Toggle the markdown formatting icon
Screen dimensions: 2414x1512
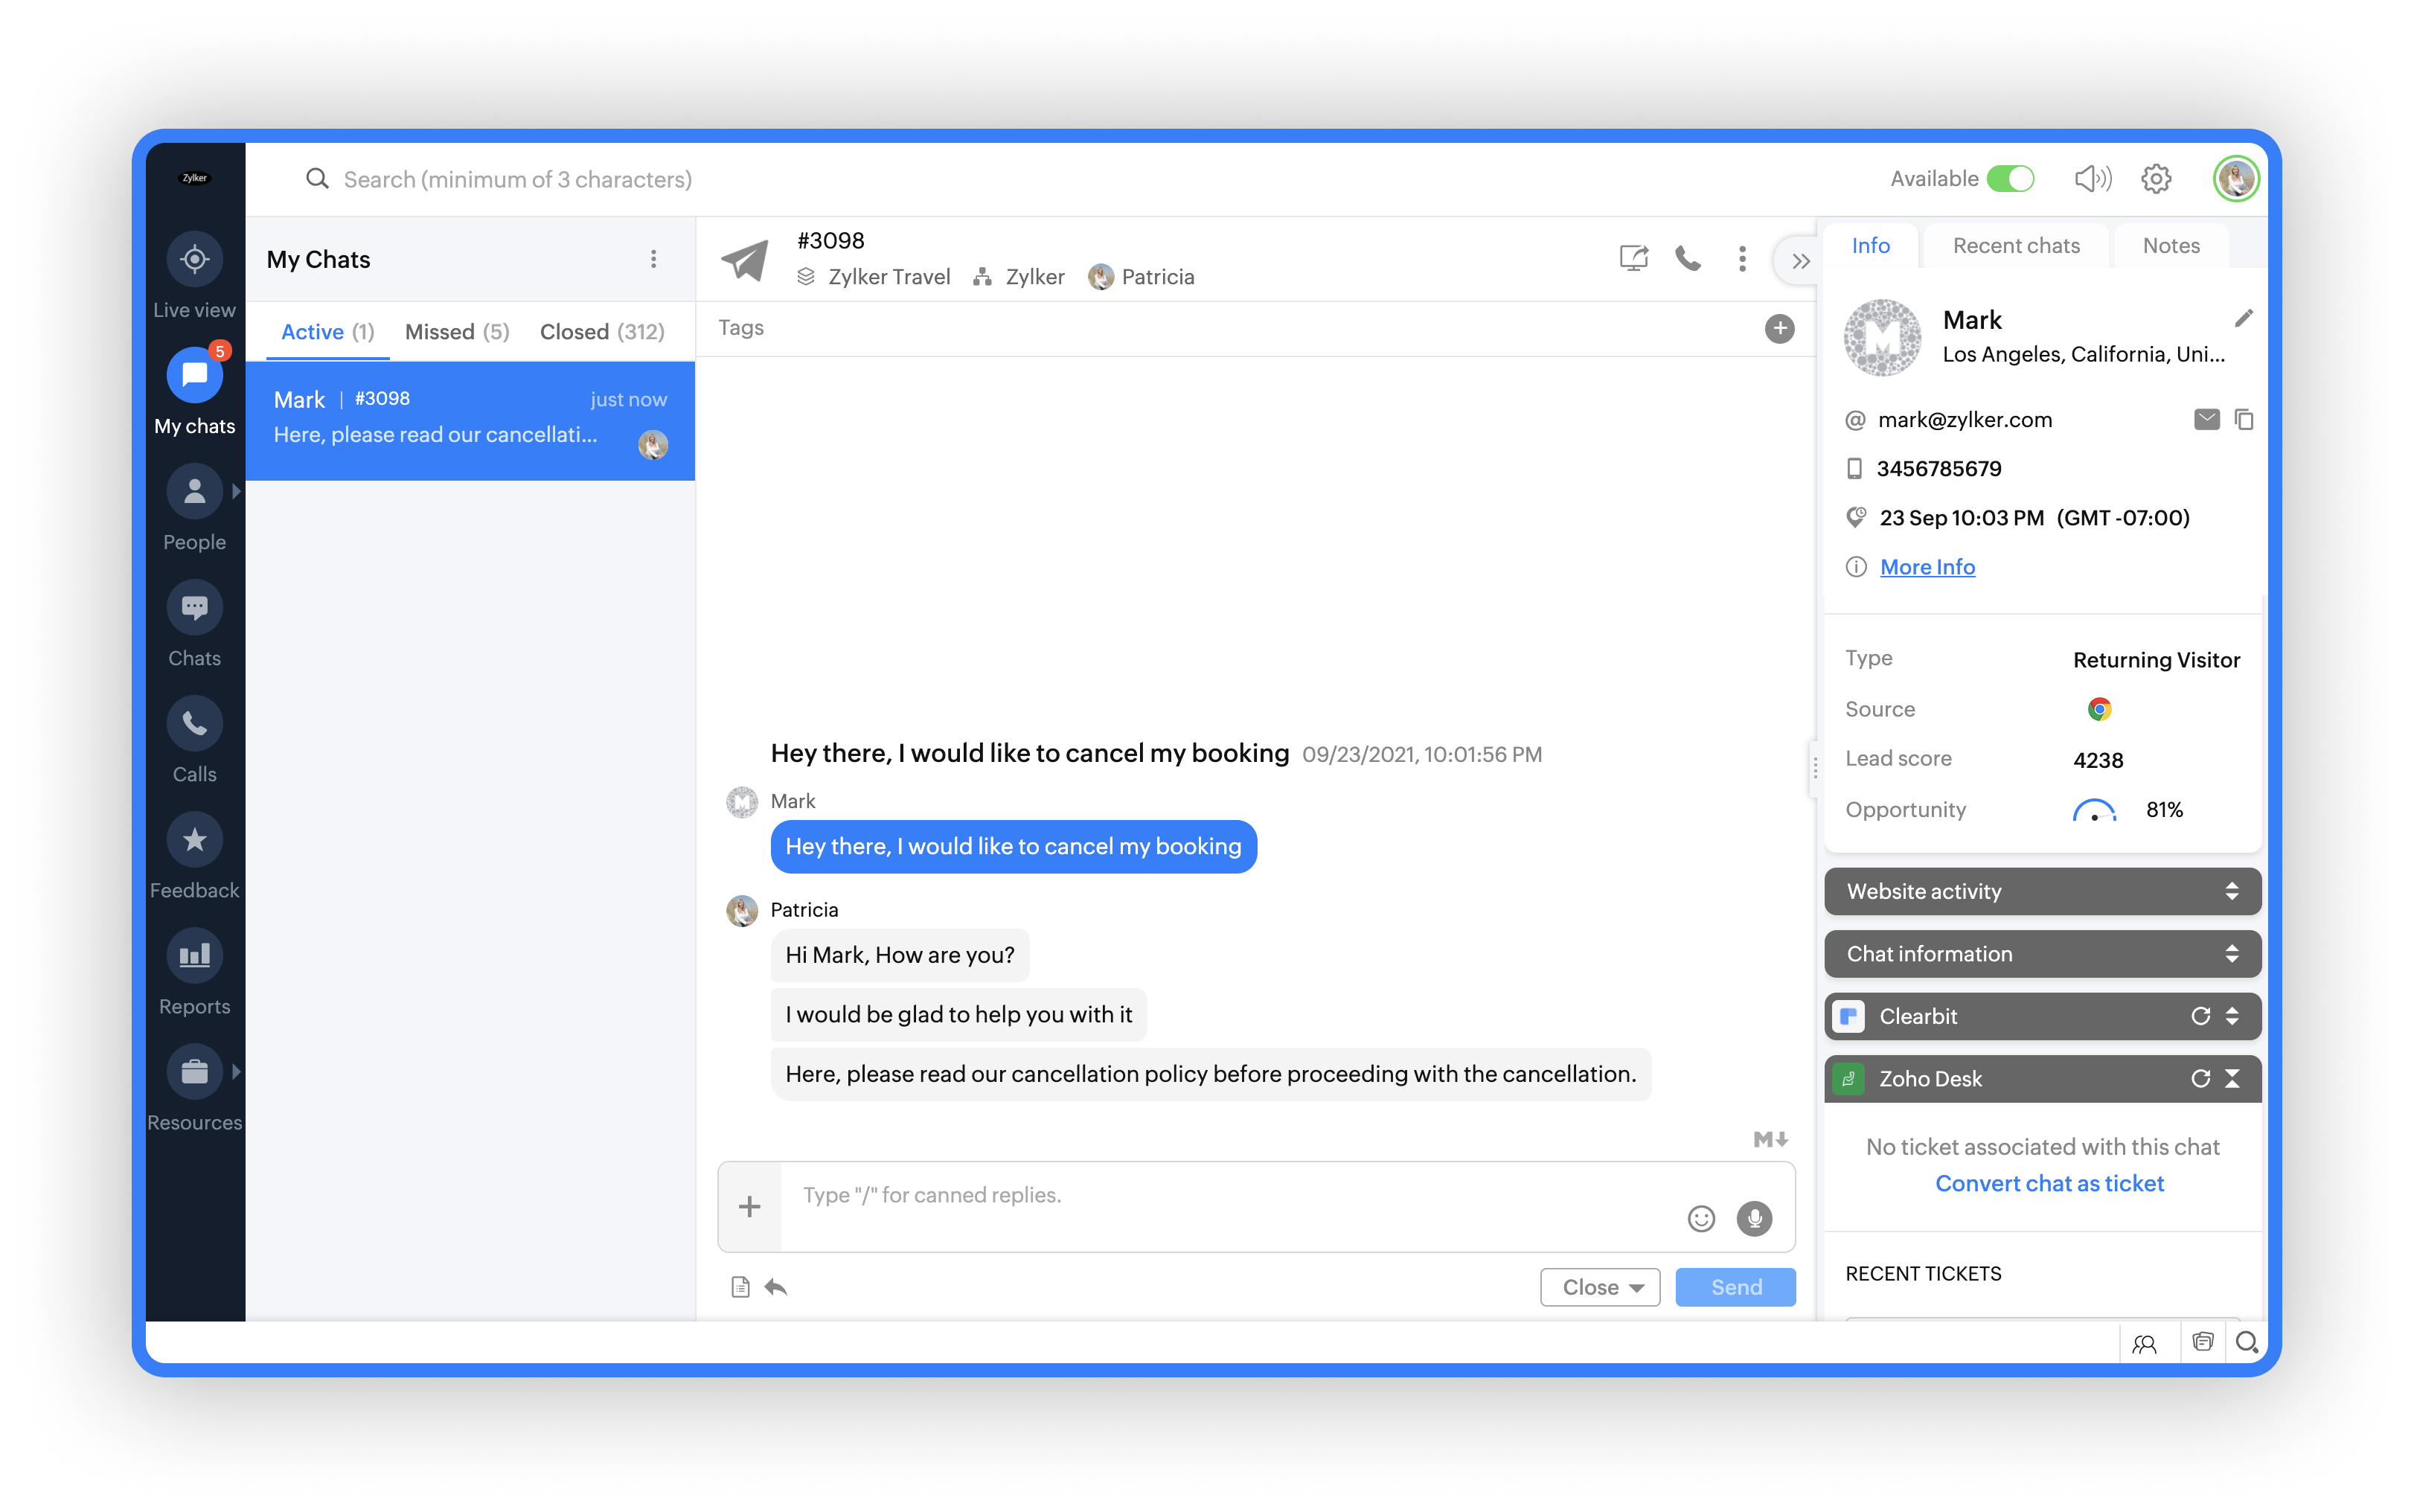pos(1770,1139)
